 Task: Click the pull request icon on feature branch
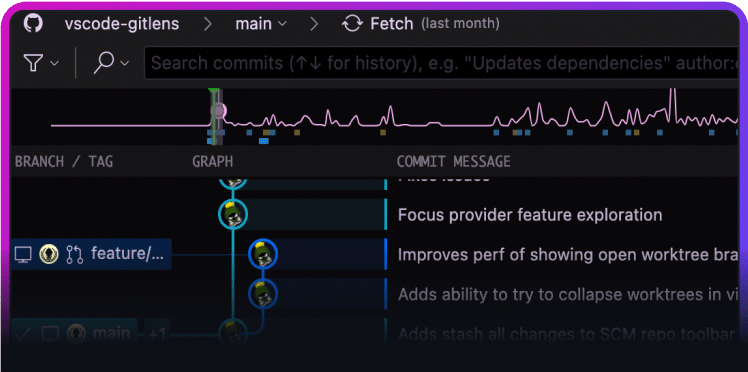tap(75, 254)
